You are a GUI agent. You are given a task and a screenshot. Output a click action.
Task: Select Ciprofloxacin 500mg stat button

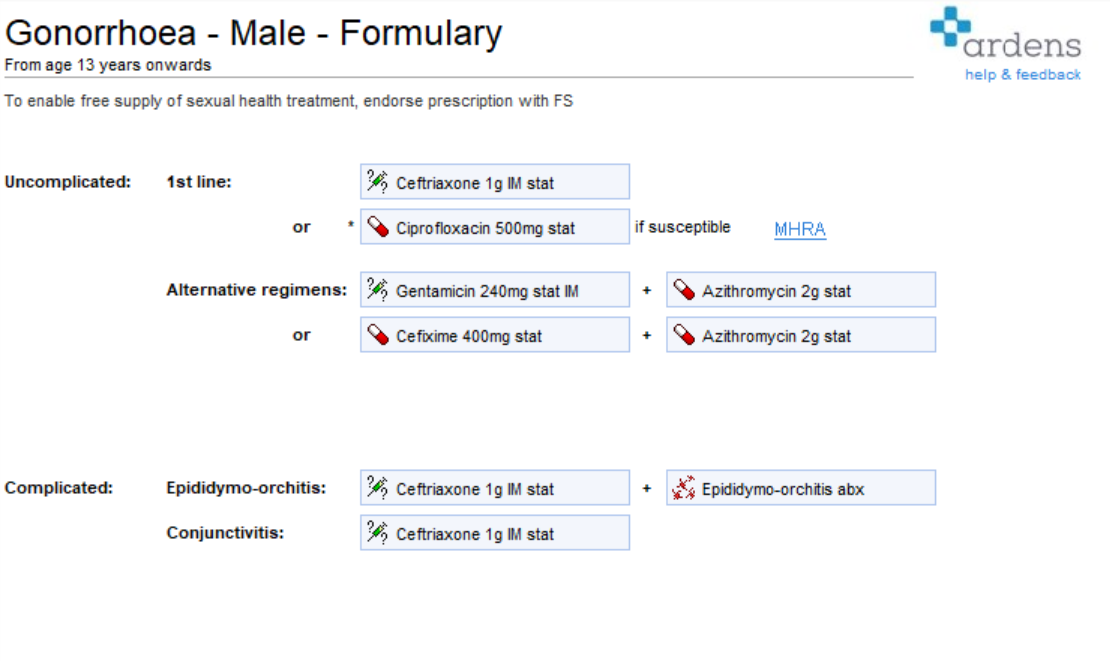[x=495, y=227]
